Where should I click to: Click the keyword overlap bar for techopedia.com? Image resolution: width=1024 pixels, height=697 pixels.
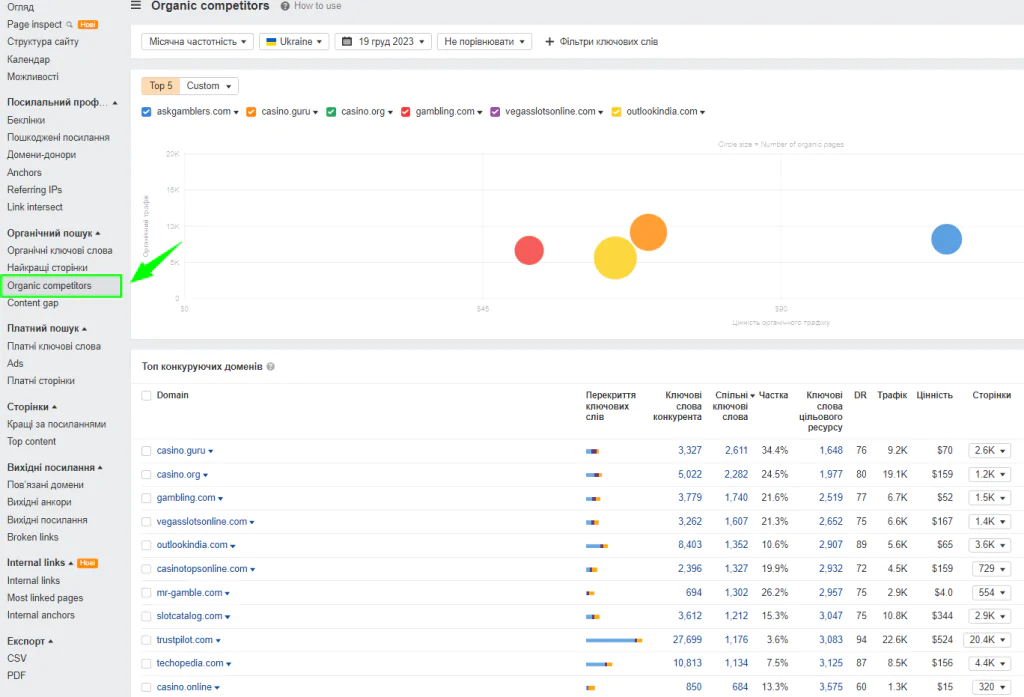[599, 664]
